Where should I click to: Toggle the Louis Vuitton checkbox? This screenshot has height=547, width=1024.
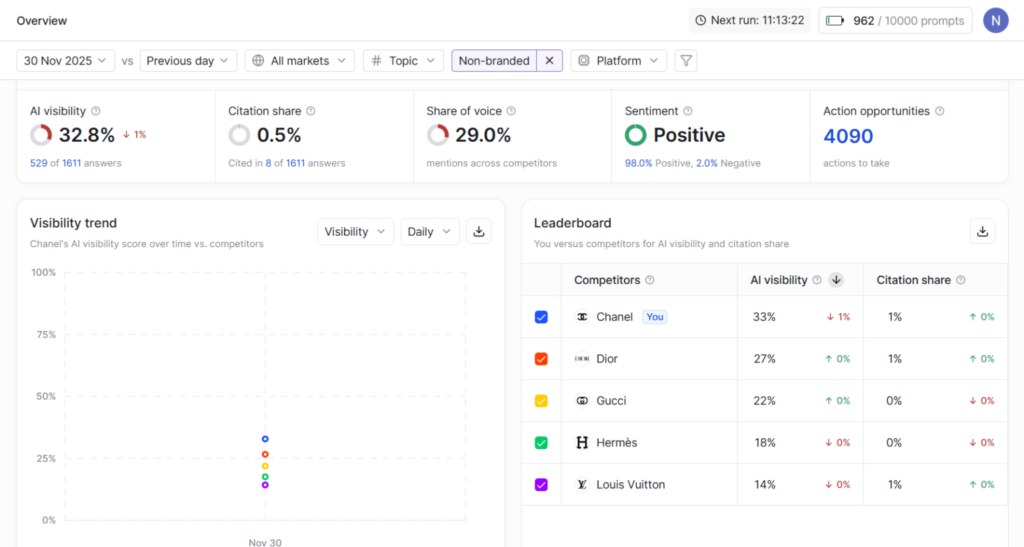point(541,485)
